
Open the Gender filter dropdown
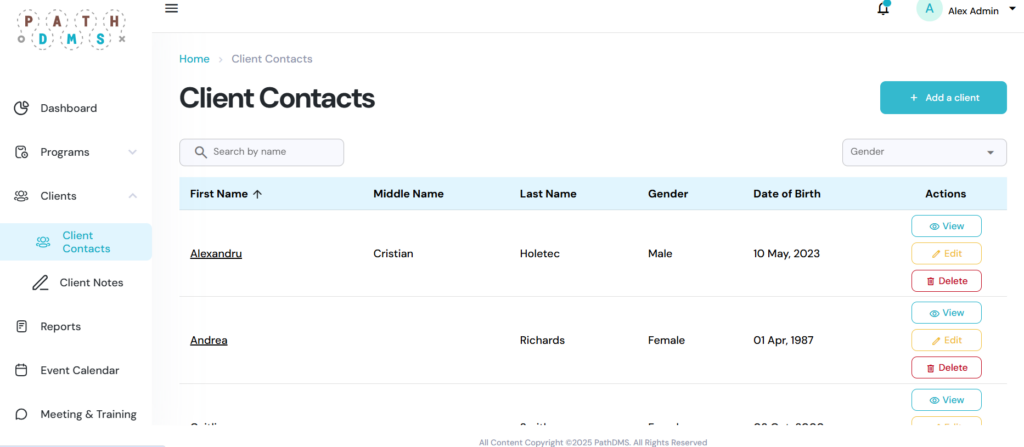tap(924, 152)
